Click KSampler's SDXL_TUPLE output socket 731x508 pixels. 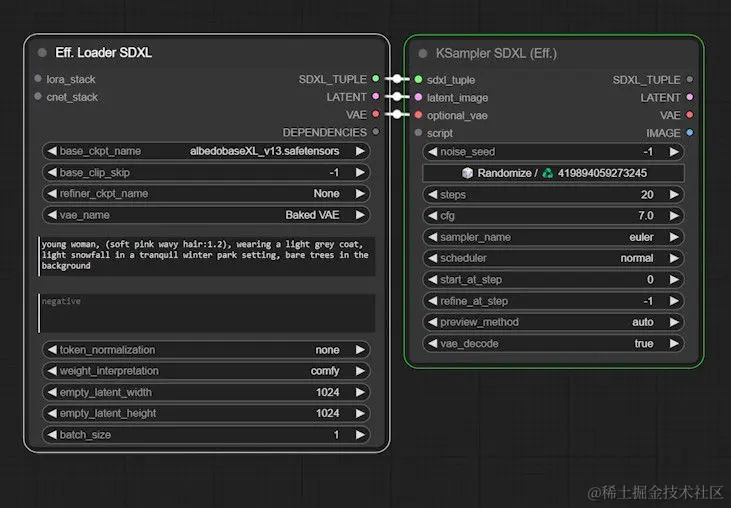pyautogui.click(x=690, y=79)
